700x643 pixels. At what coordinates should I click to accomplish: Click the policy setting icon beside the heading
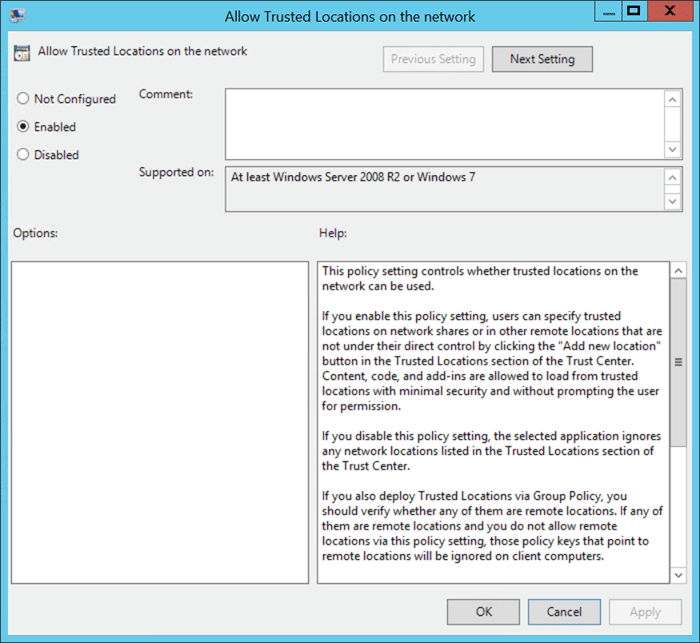[x=22, y=53]
